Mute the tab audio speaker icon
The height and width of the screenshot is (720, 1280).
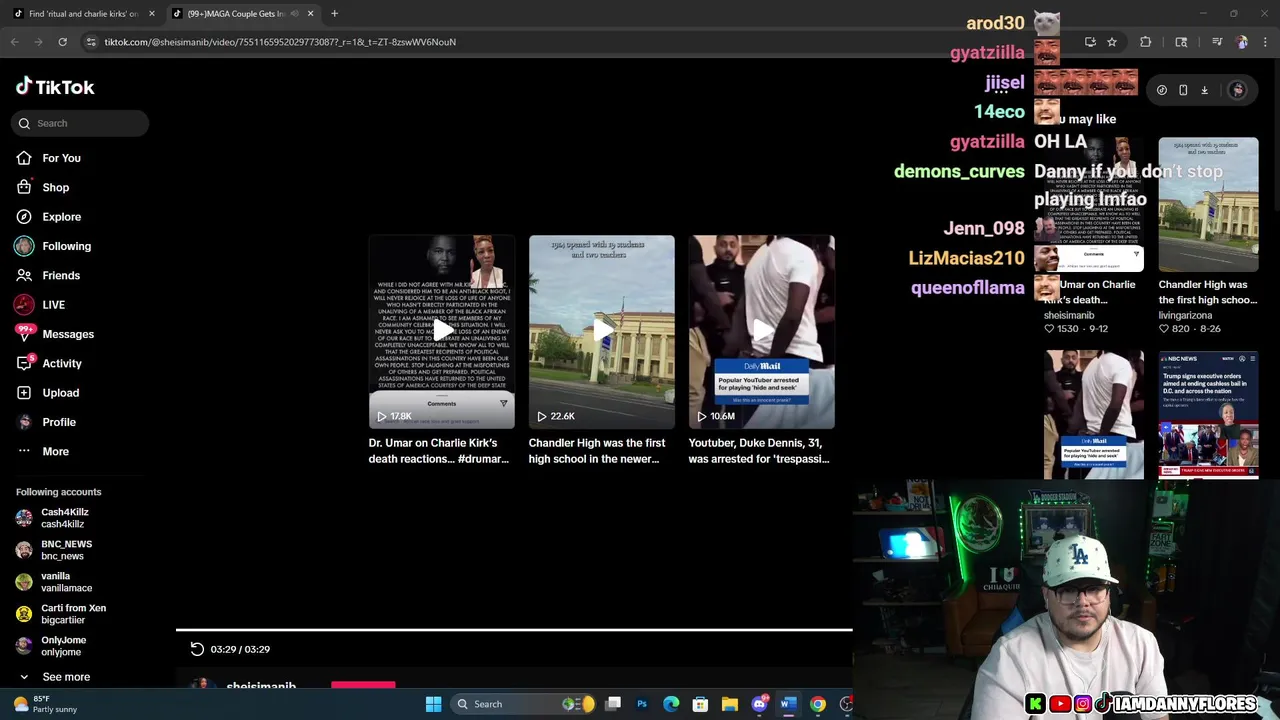[294, 14]
